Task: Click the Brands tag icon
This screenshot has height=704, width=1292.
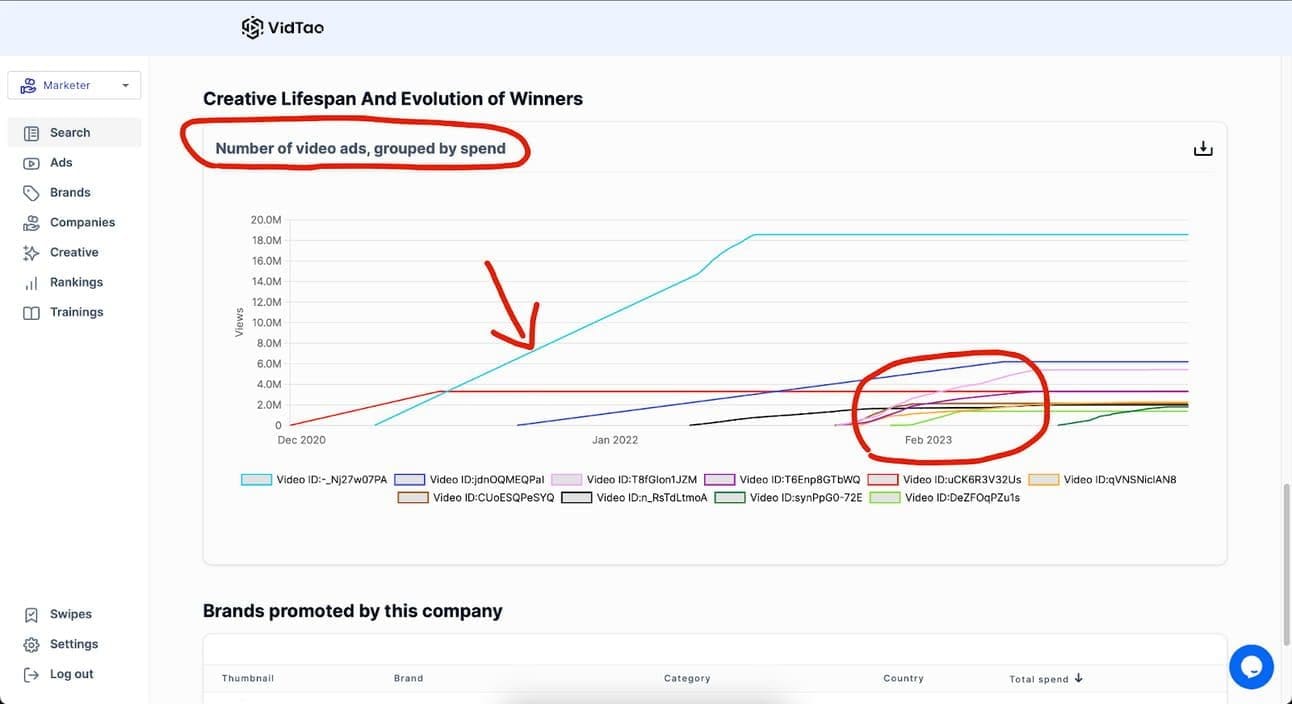Action: [31, 193]
